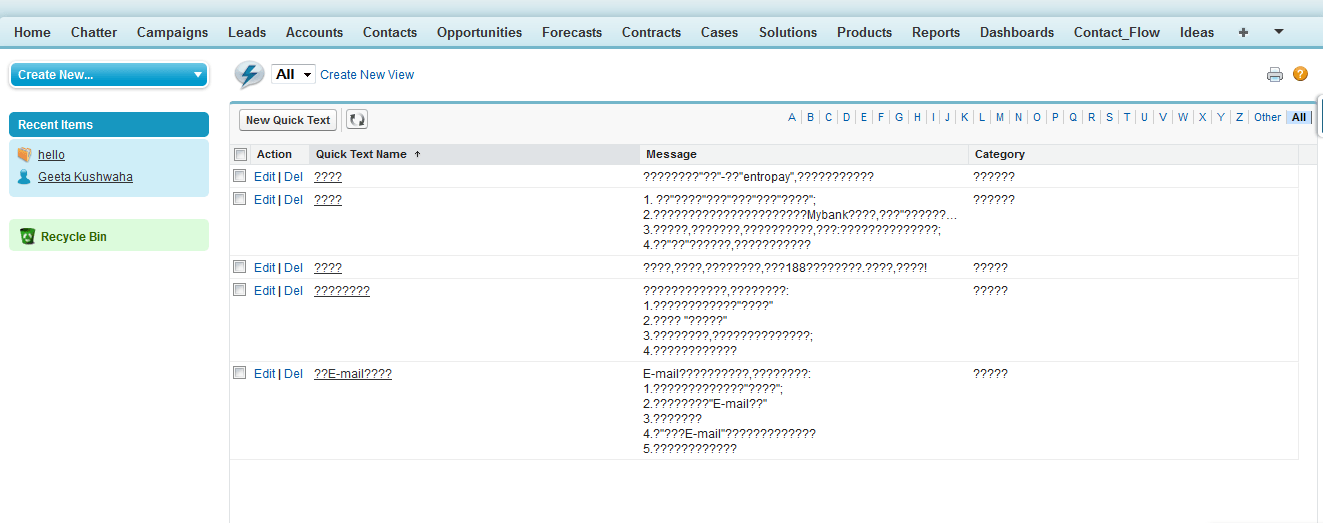
Task: Go to the Campaigns tab
Action: [x=172, y=32]
